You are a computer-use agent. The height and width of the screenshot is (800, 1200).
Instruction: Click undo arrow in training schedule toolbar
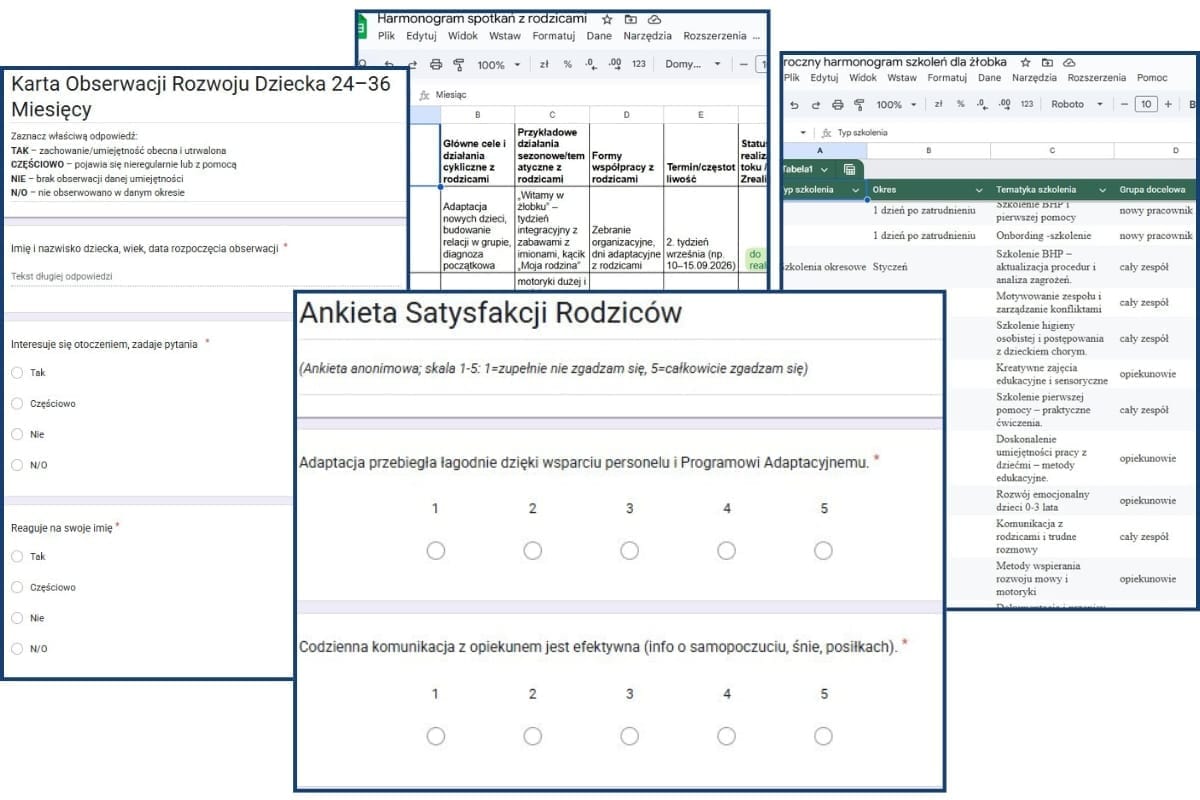click(793, 104)
